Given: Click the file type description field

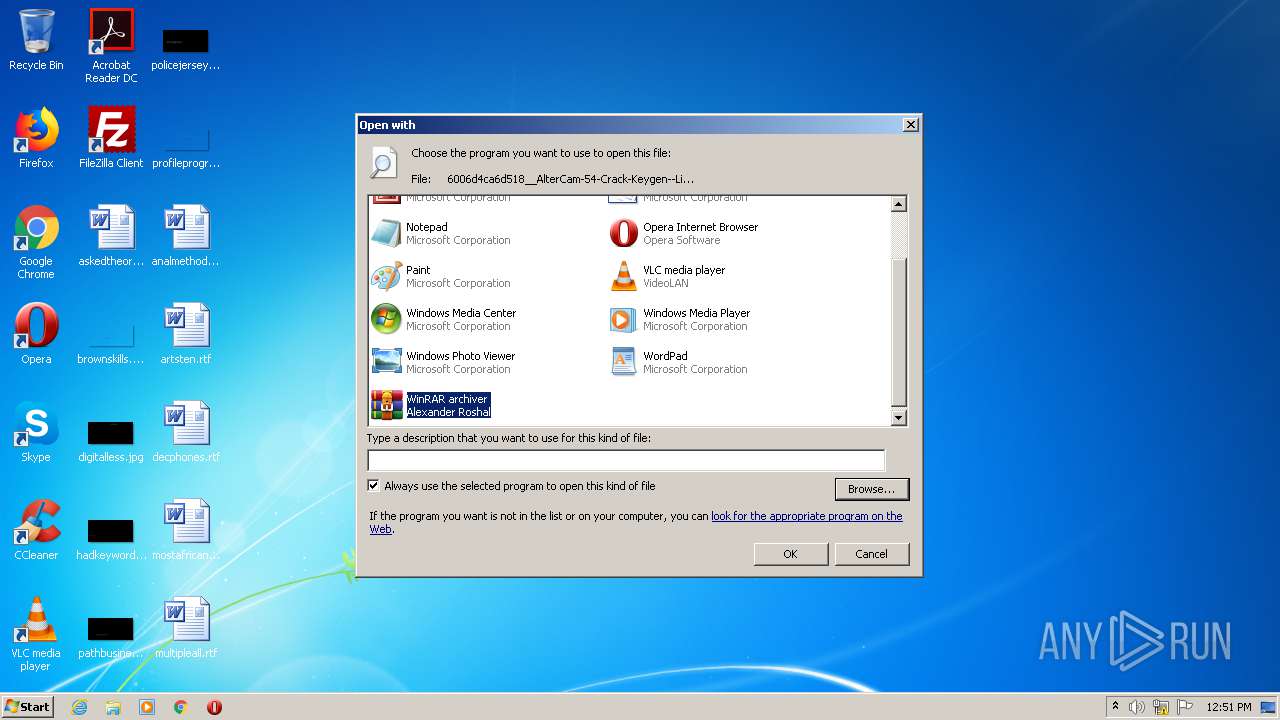Looking at the screenshot, I should [626, 460].
